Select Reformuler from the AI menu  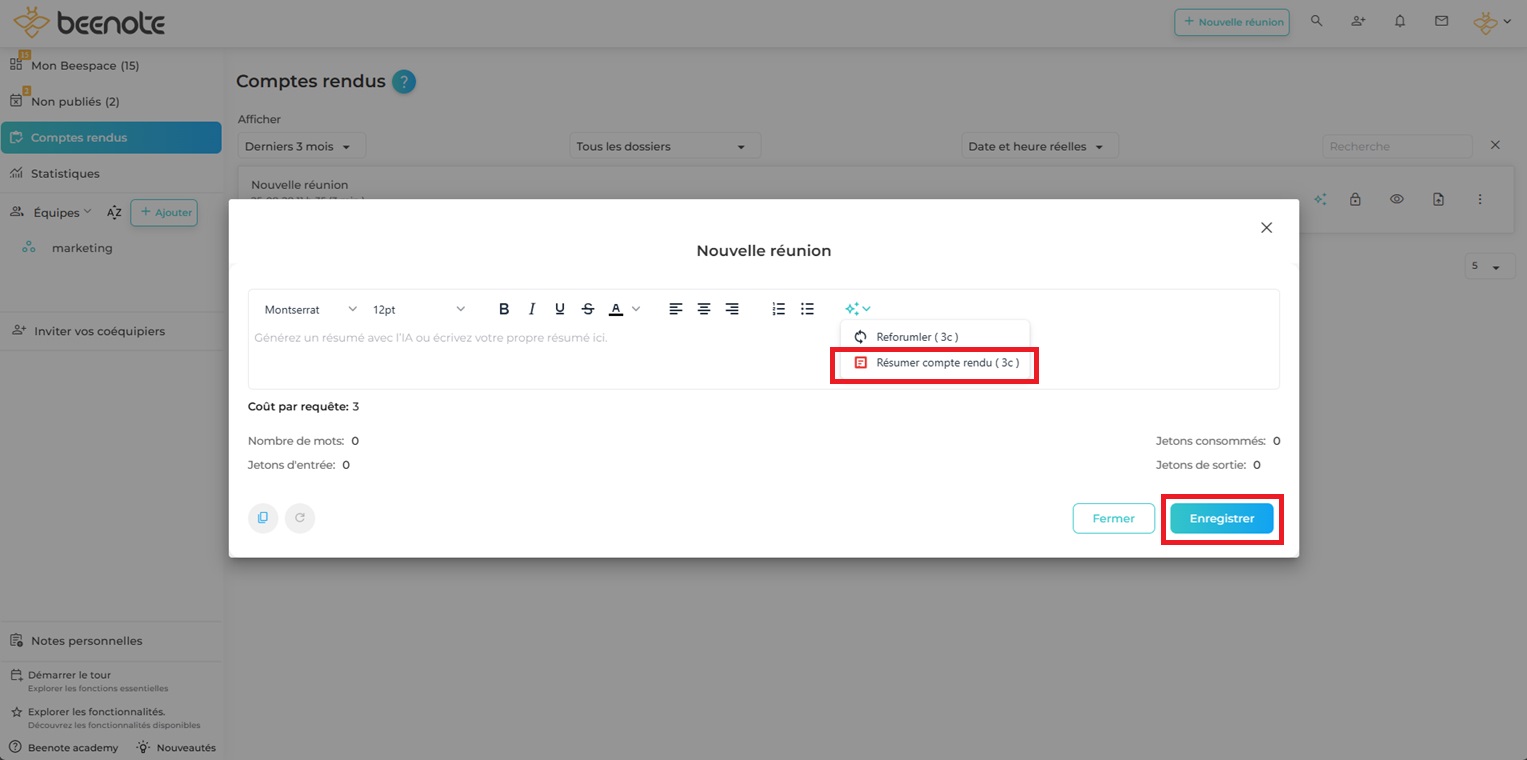tap(916, 337)
